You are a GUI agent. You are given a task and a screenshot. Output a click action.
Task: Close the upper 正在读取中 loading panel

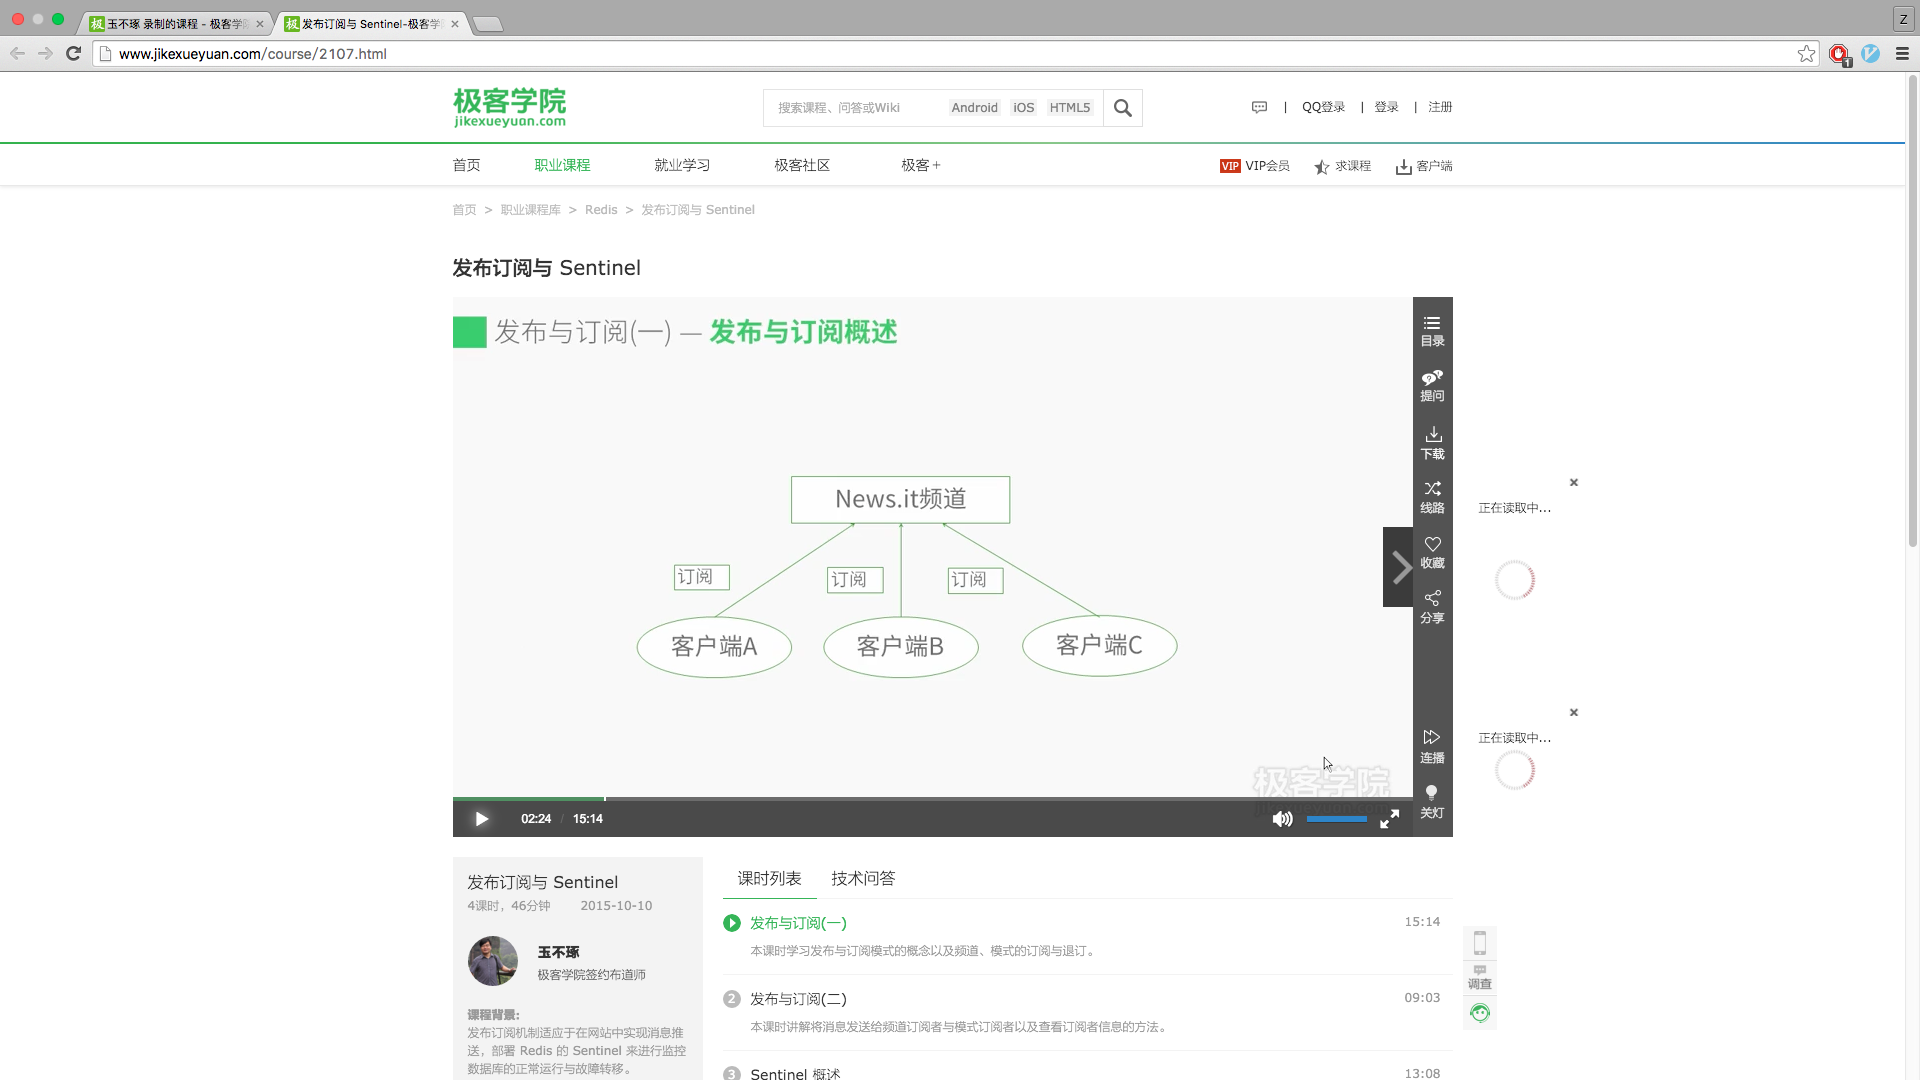(x=1573, y=482)
